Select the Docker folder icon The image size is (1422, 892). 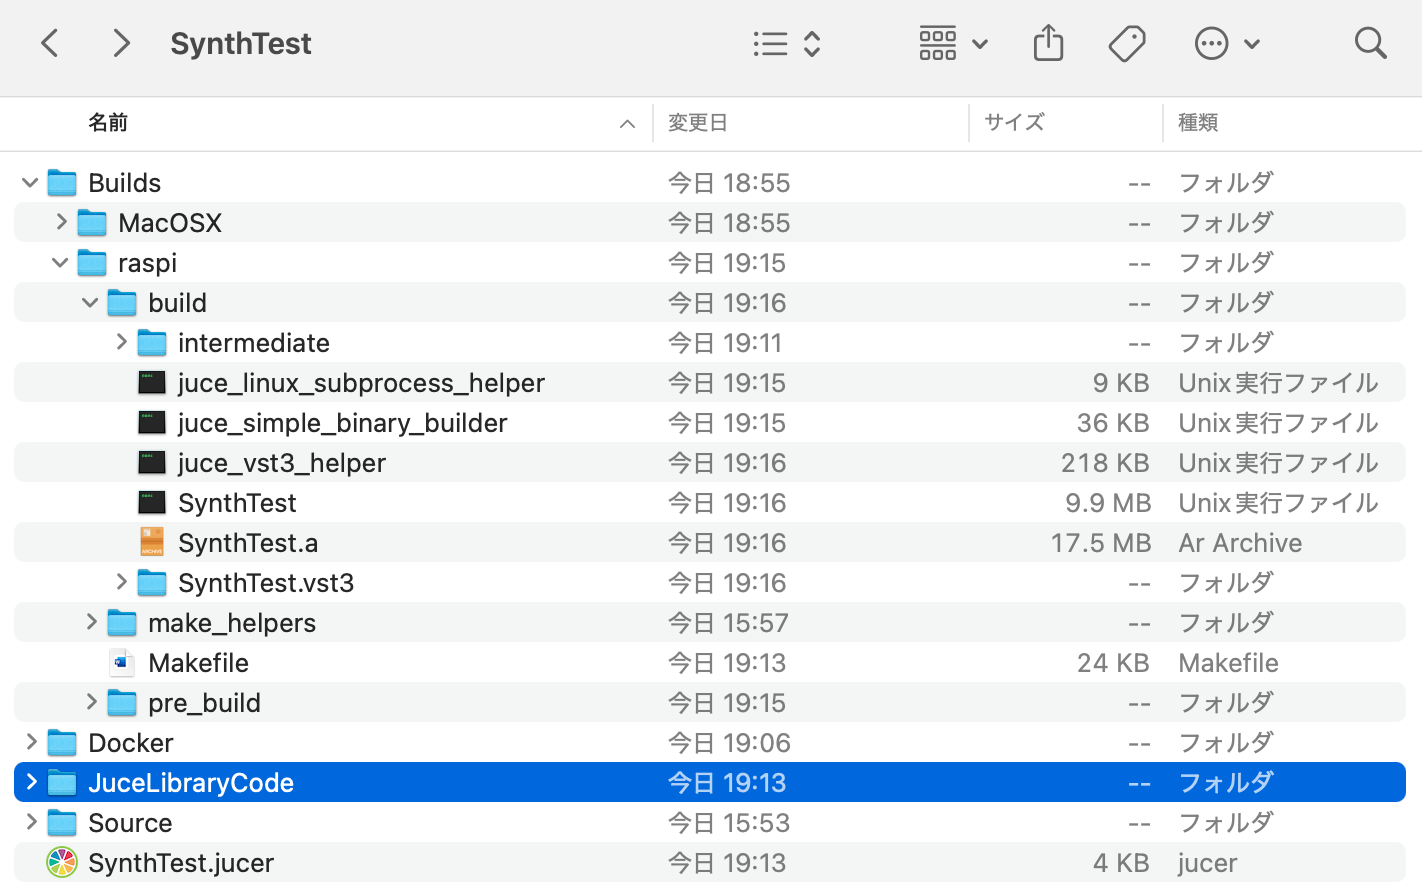62,743
